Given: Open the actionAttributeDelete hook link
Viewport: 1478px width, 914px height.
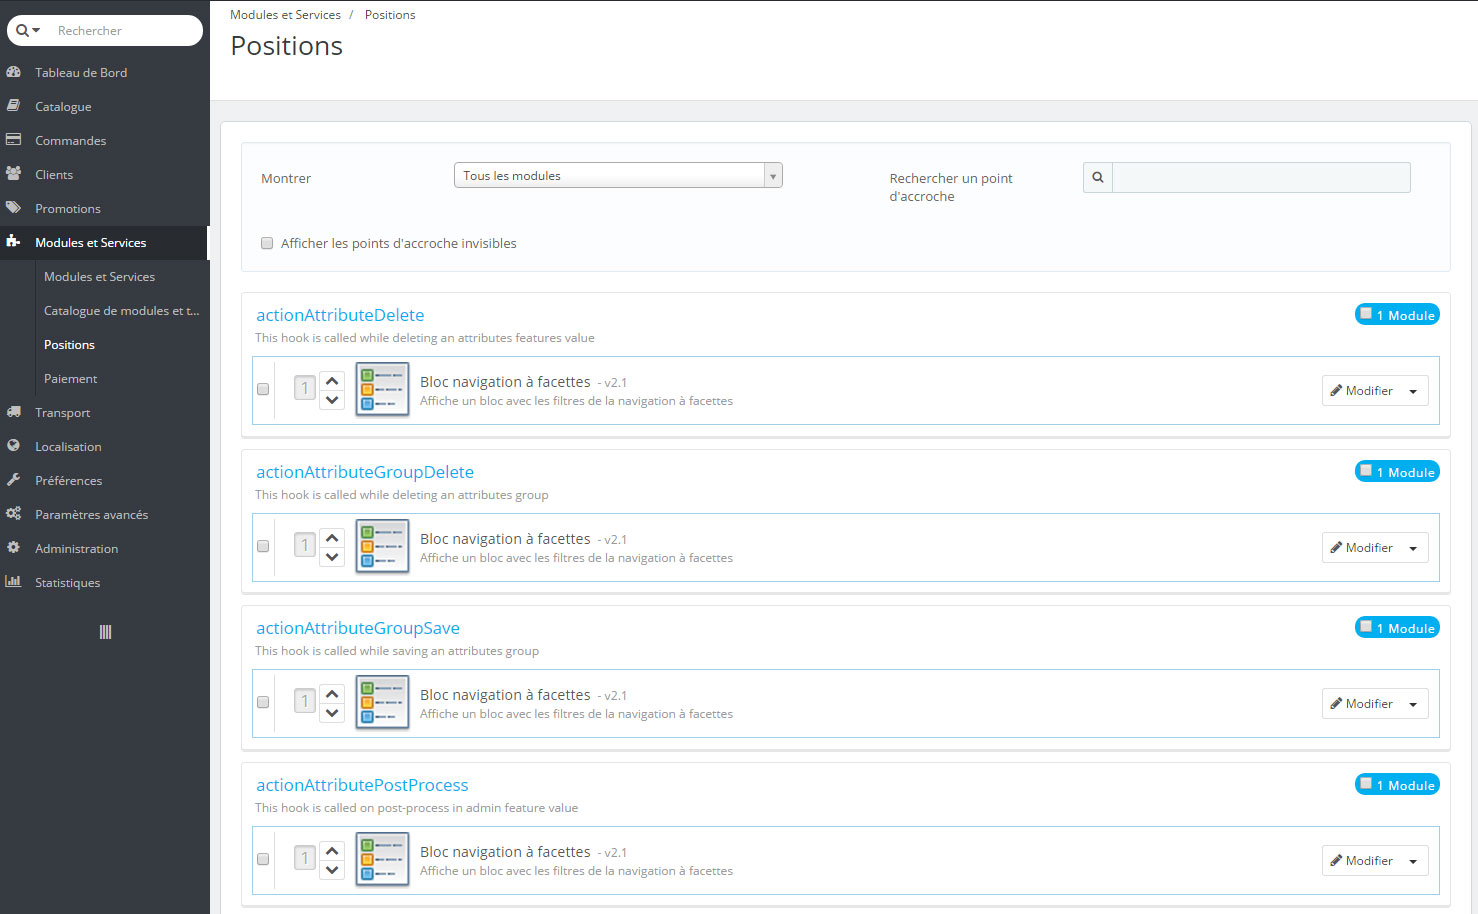Looking at the screenshot, I should [x=340, y=315].
